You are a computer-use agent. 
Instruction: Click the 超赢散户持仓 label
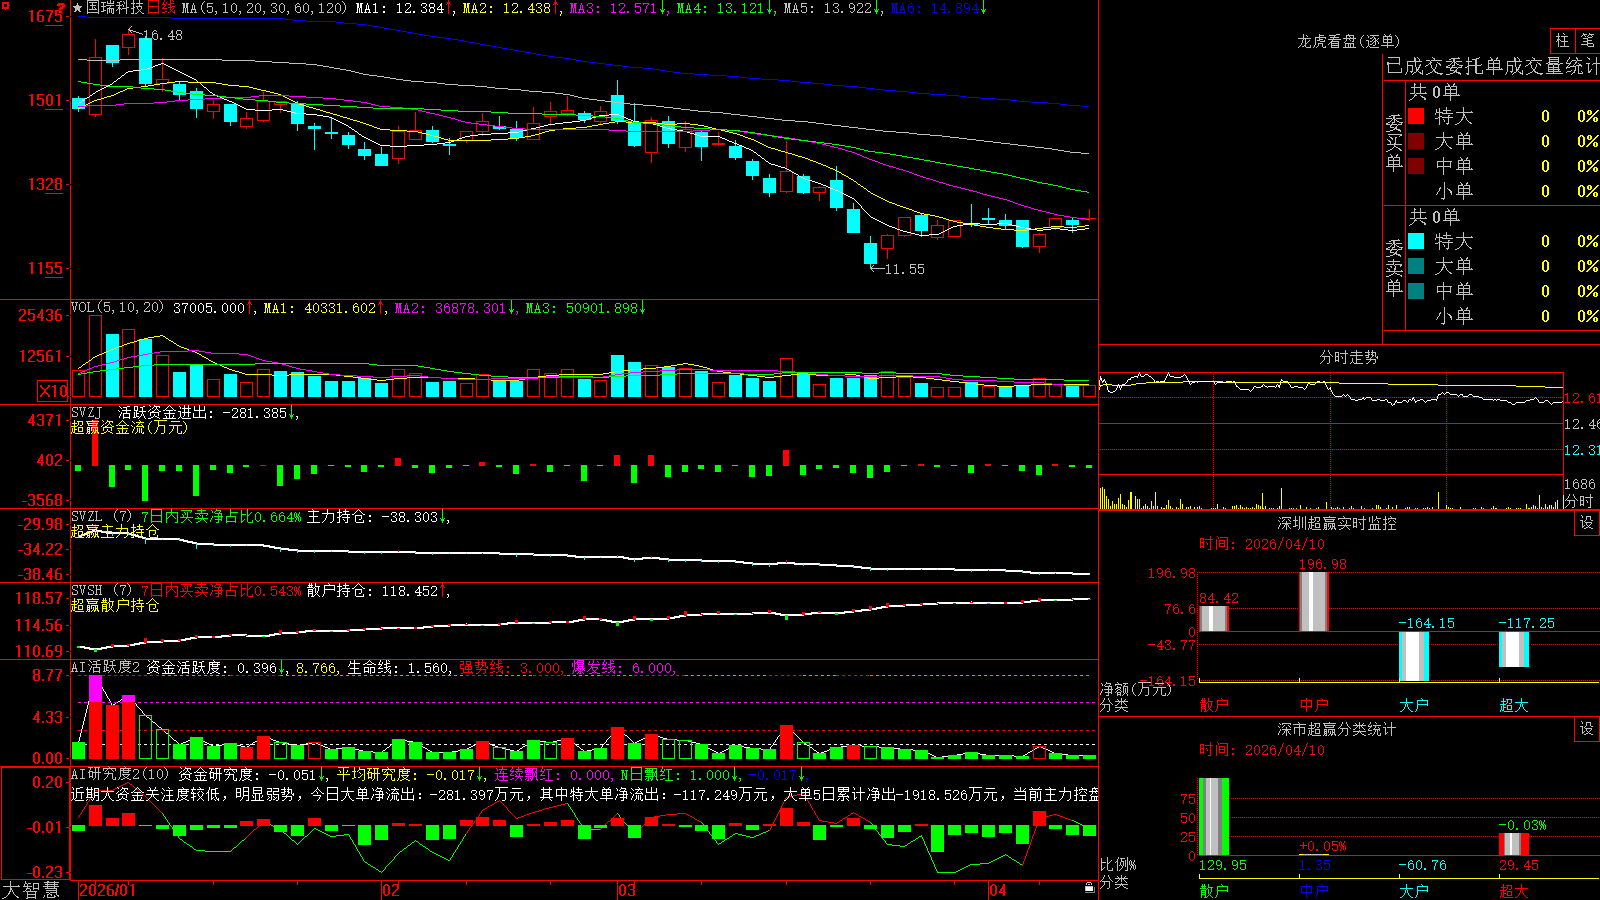[x=115, y=605]
